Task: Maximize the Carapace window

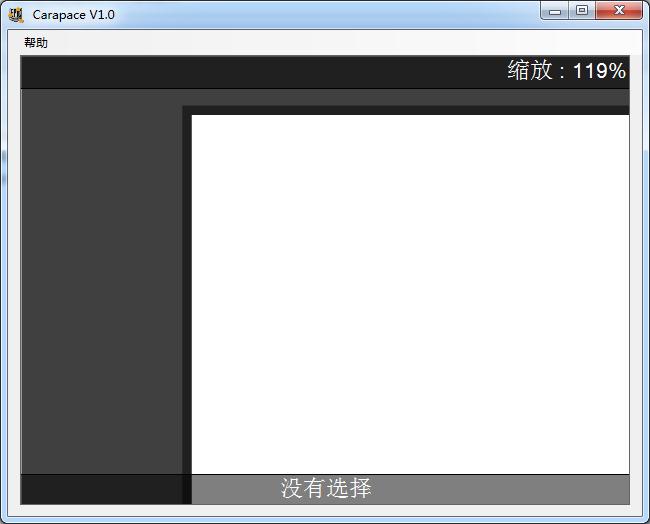Action: 582,10
